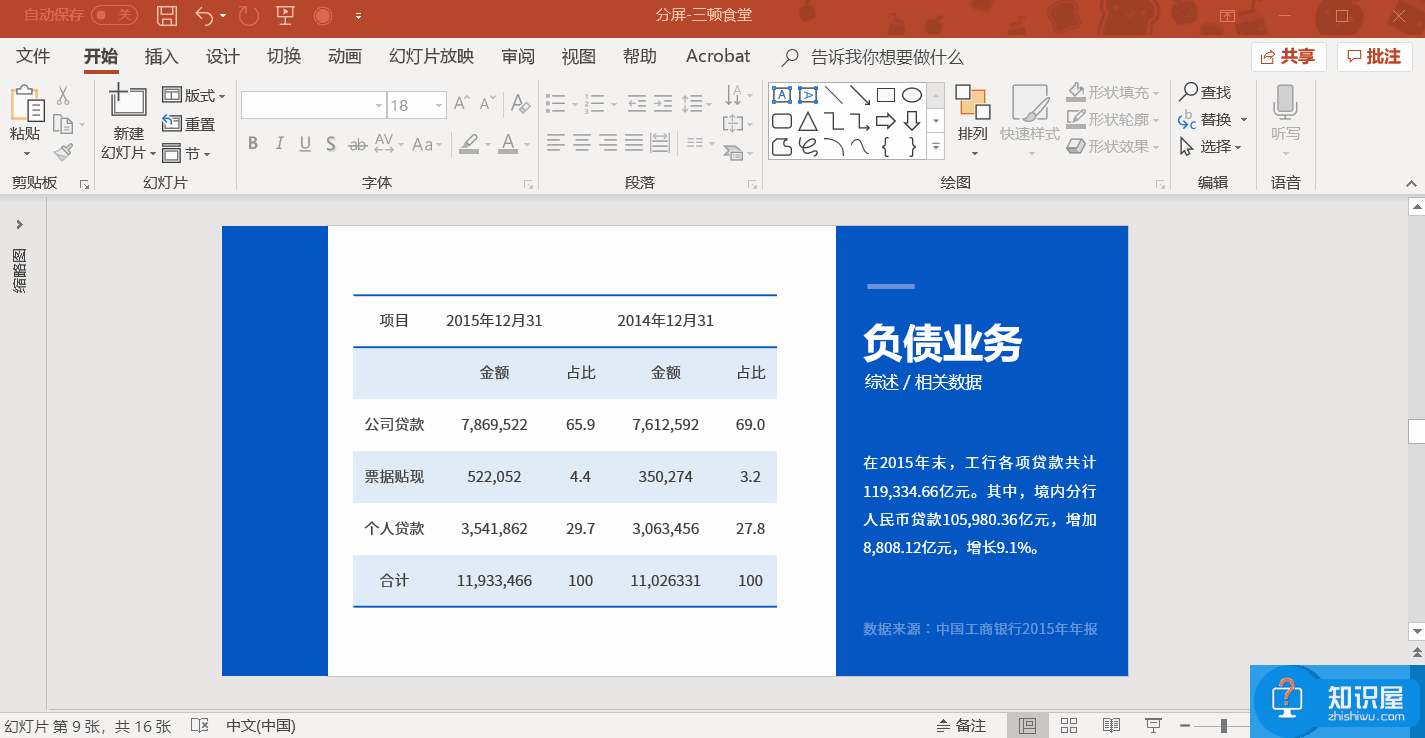This screenshot has height=738, width=1425.
Task: Select the Format Painter brush icon
Action: (x=64, y=152)
